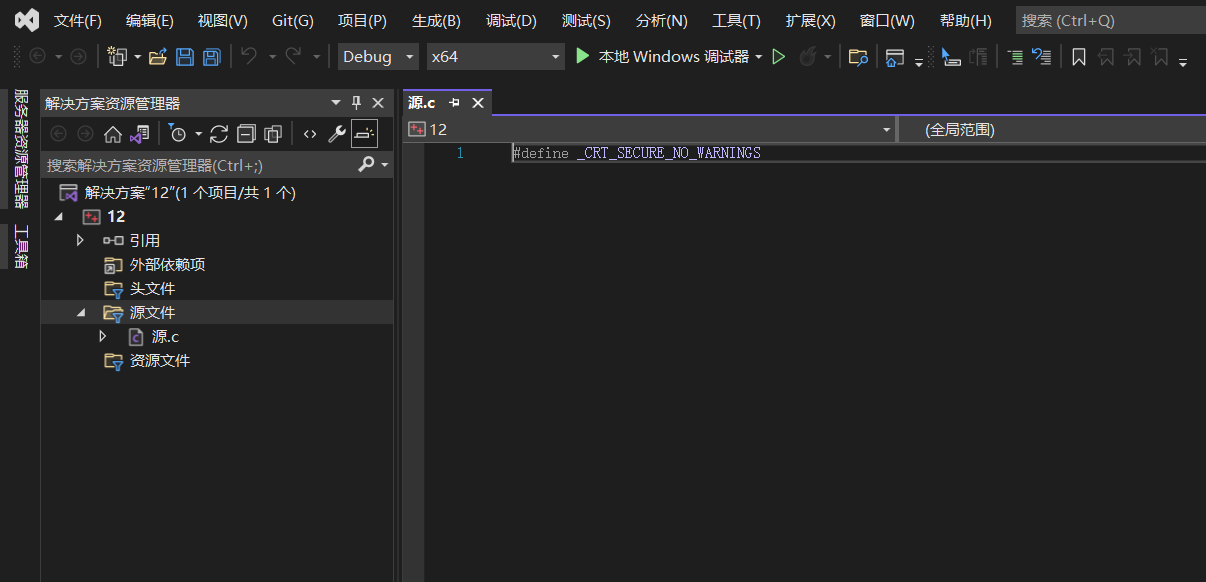Viewport: 1206px width, 582px height.
Task: Open the Debug configuration dropdown
Action: 411,57
